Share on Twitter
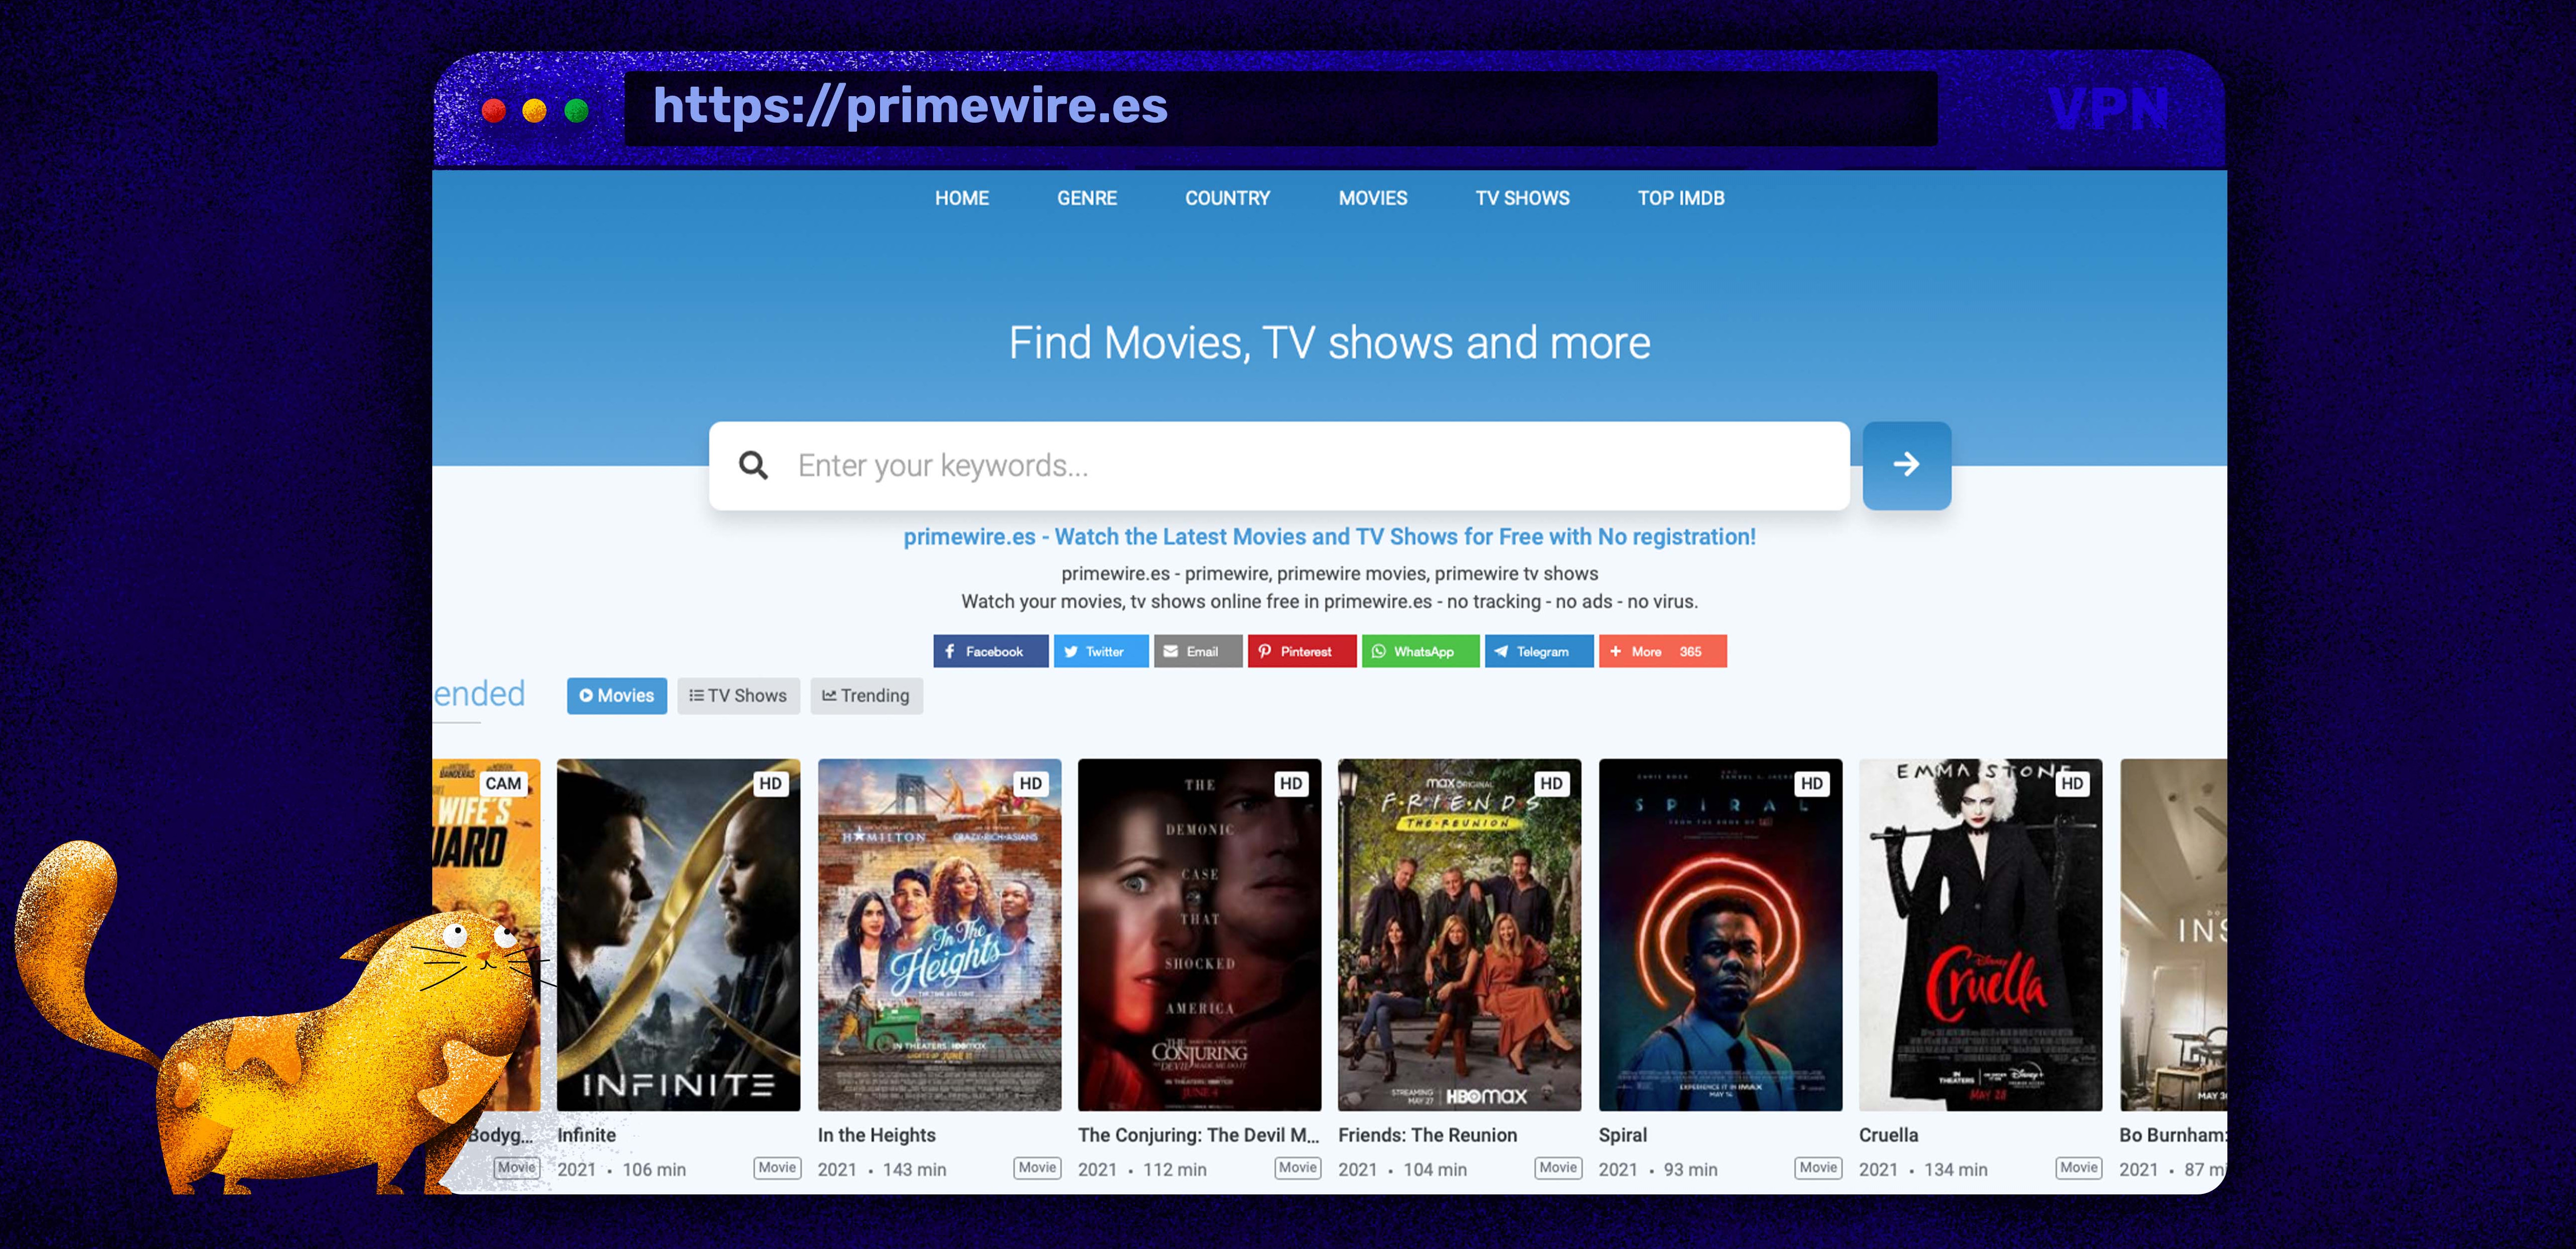The height and width of the screenshot is (1249, 2576). pos(1100,651)
